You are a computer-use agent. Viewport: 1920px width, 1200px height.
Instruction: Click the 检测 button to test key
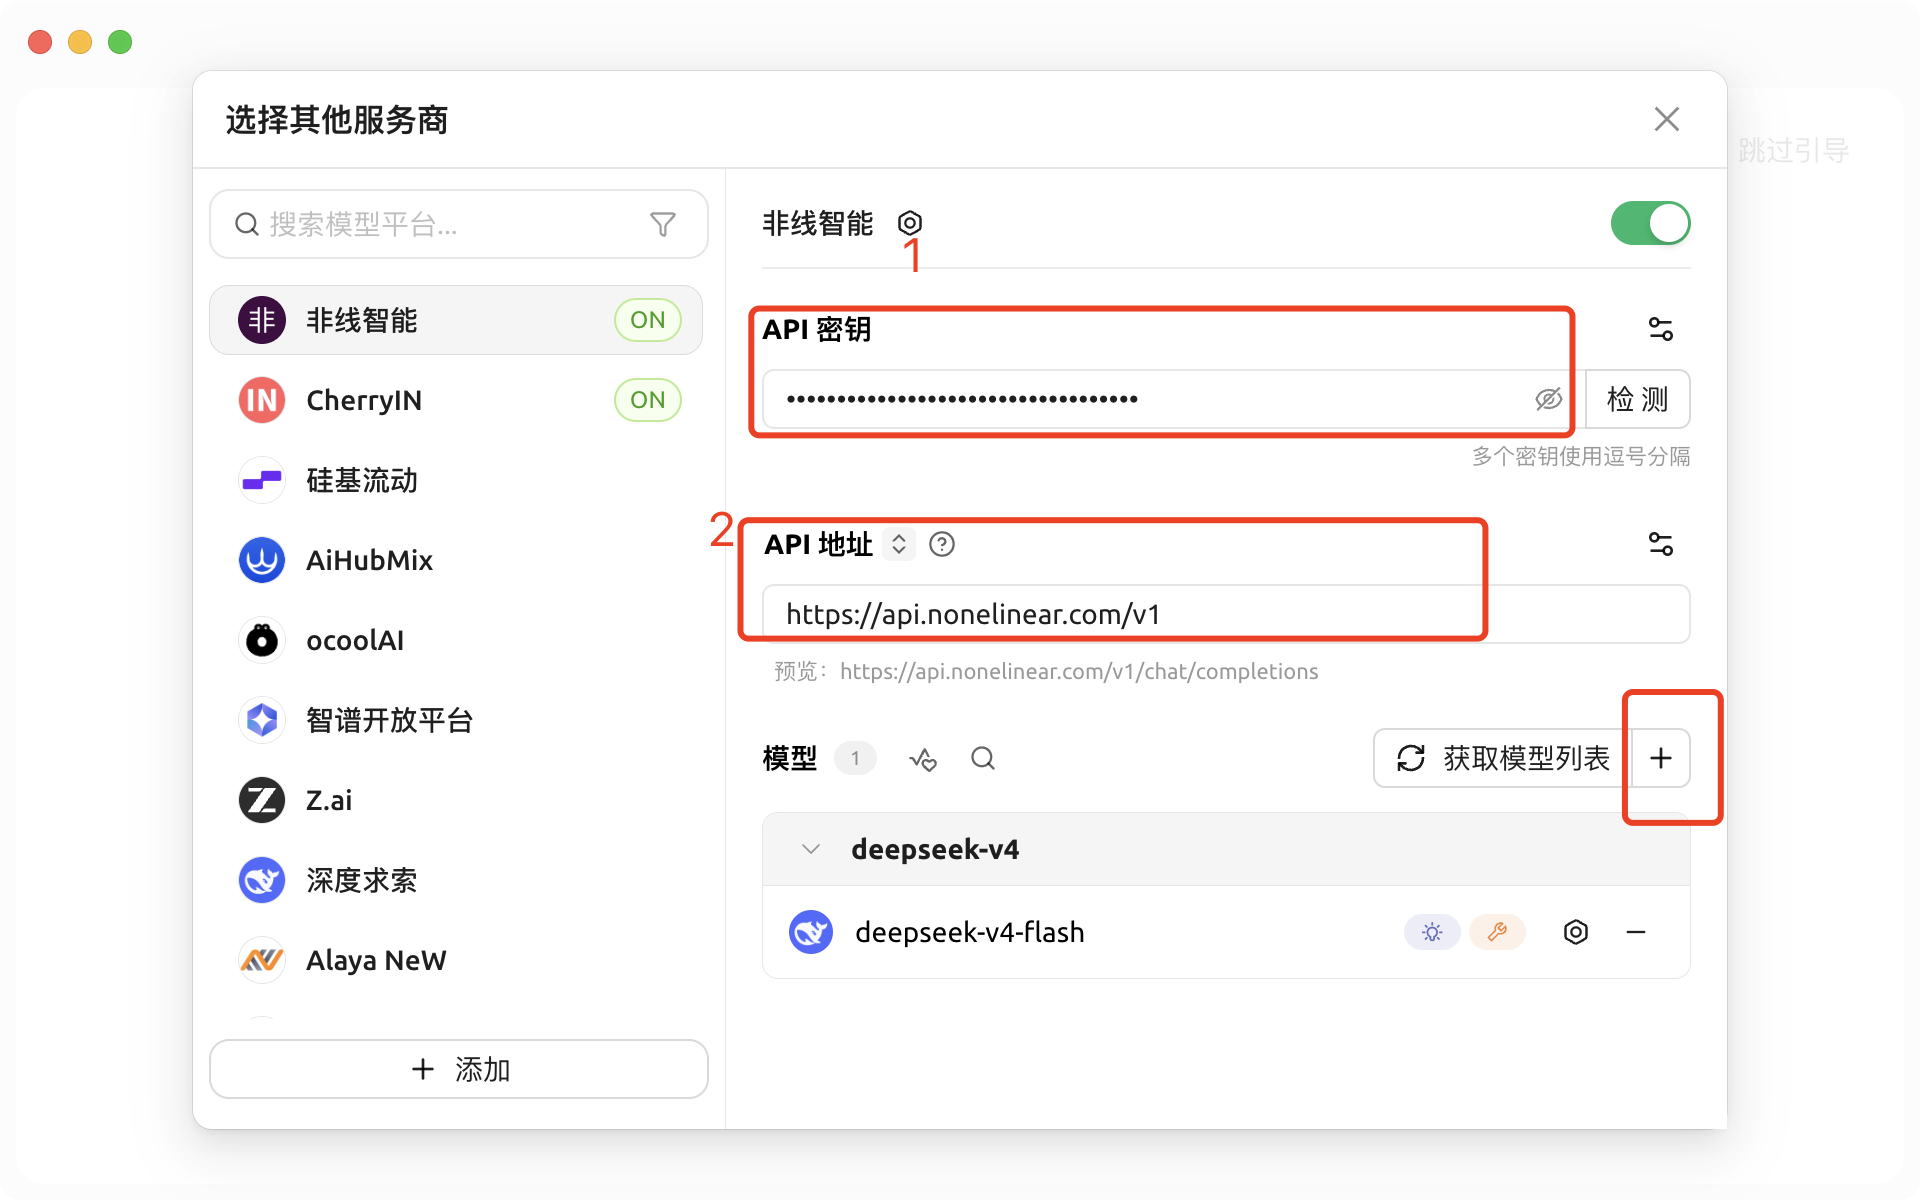(x=1638, y=399)
